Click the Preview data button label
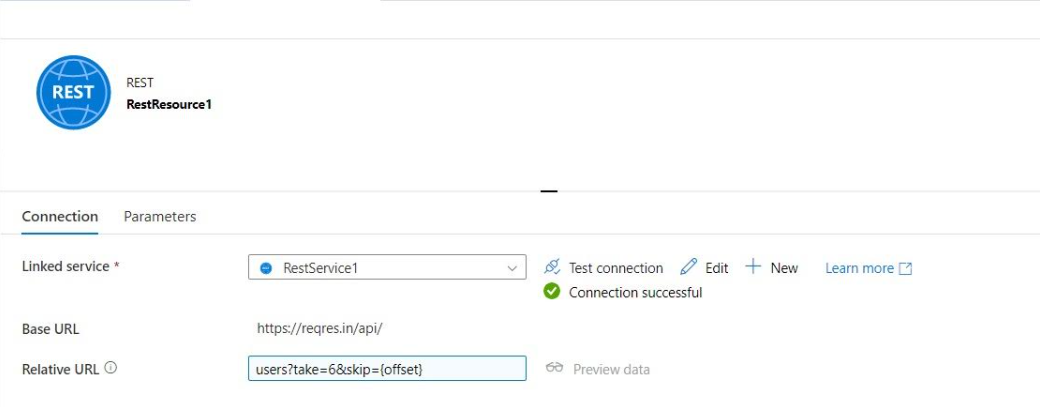 coord(612,369)
